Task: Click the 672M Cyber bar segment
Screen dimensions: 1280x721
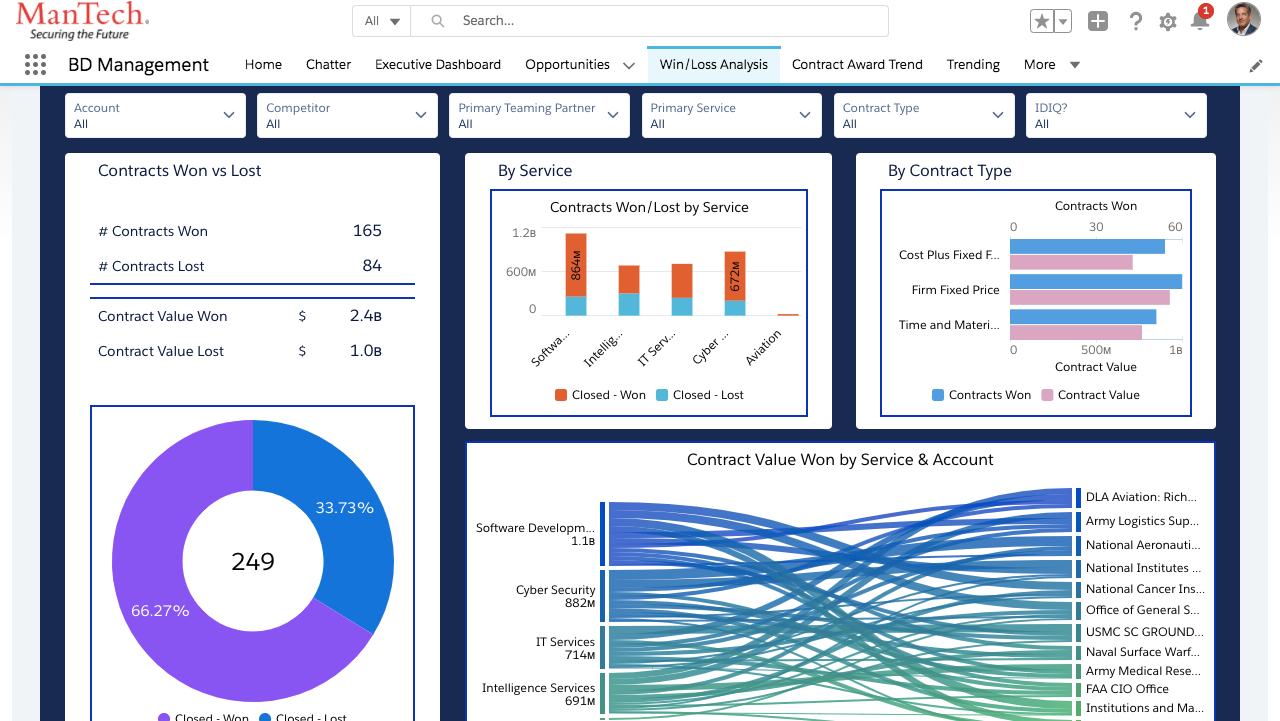Action: pos(735,276)
